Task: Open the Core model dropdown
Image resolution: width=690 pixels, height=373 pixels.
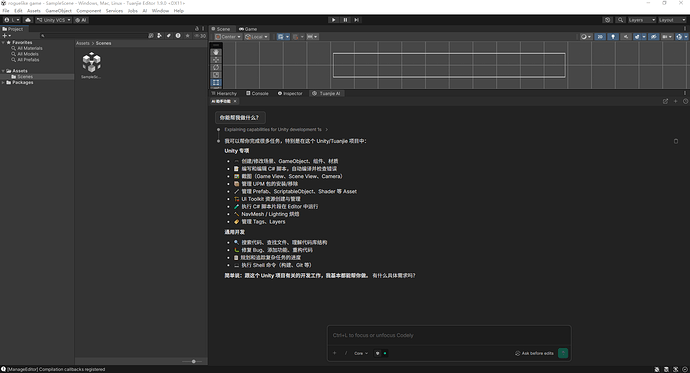Action: pos(361,353)
